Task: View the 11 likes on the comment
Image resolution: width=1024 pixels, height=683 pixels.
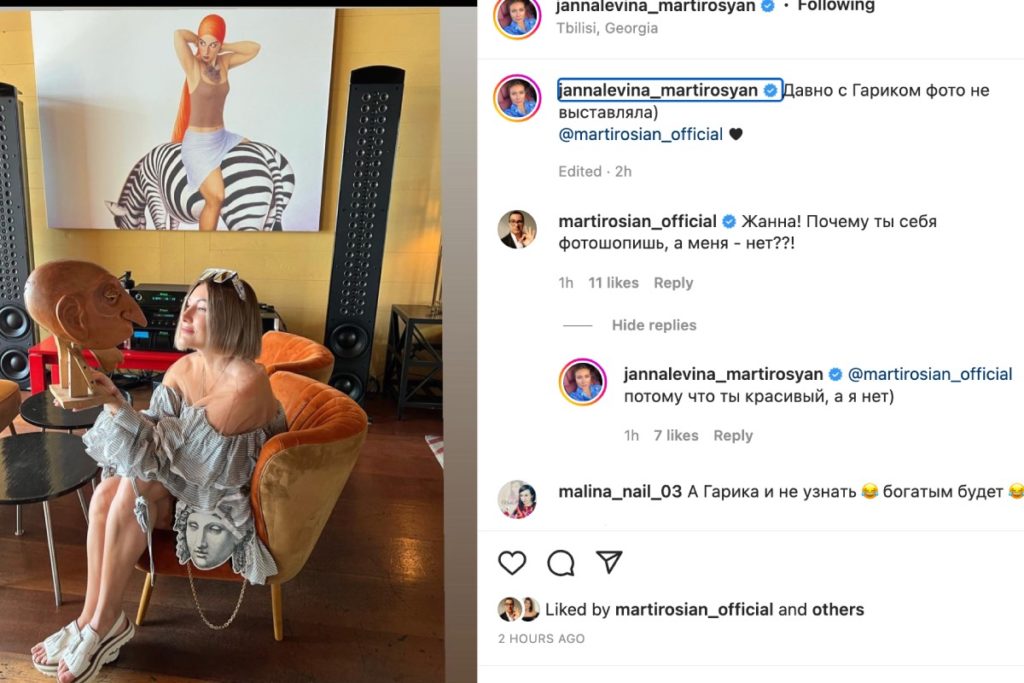Action: point(613,283)
